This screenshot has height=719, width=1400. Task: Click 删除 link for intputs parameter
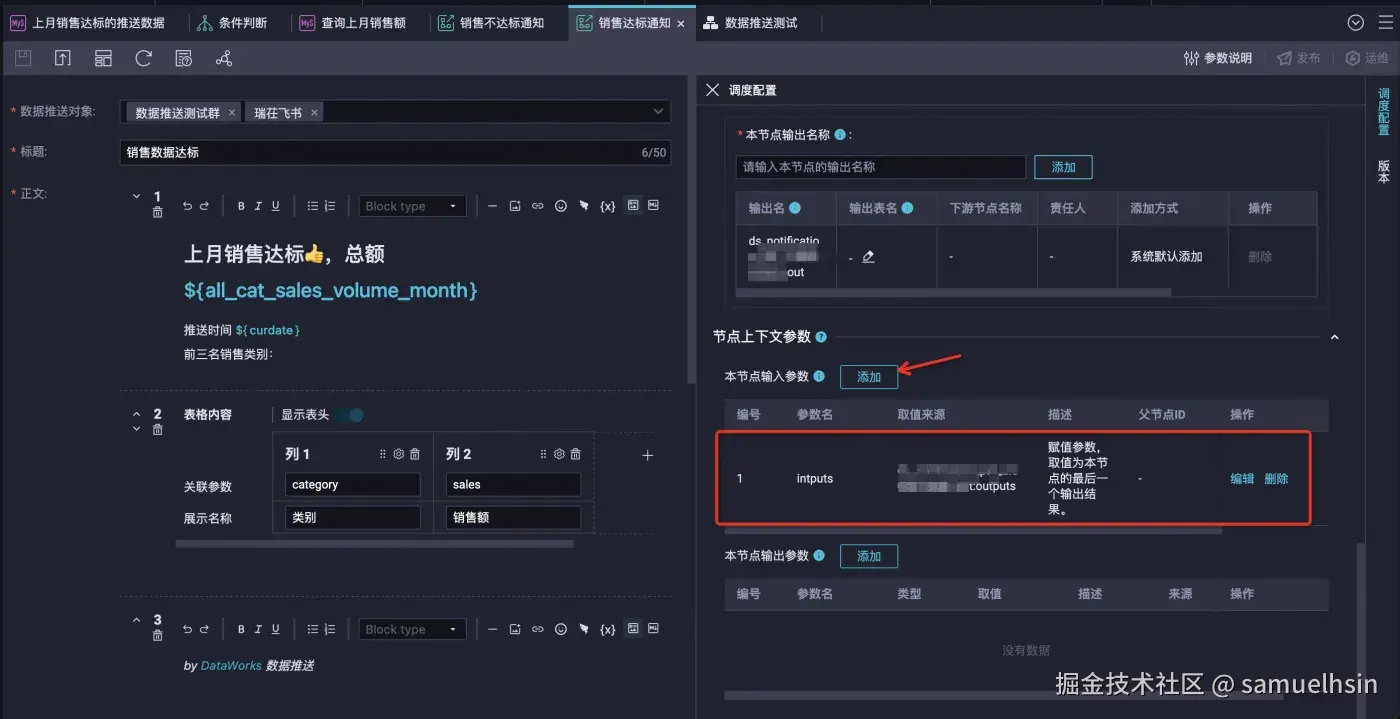1276,479
